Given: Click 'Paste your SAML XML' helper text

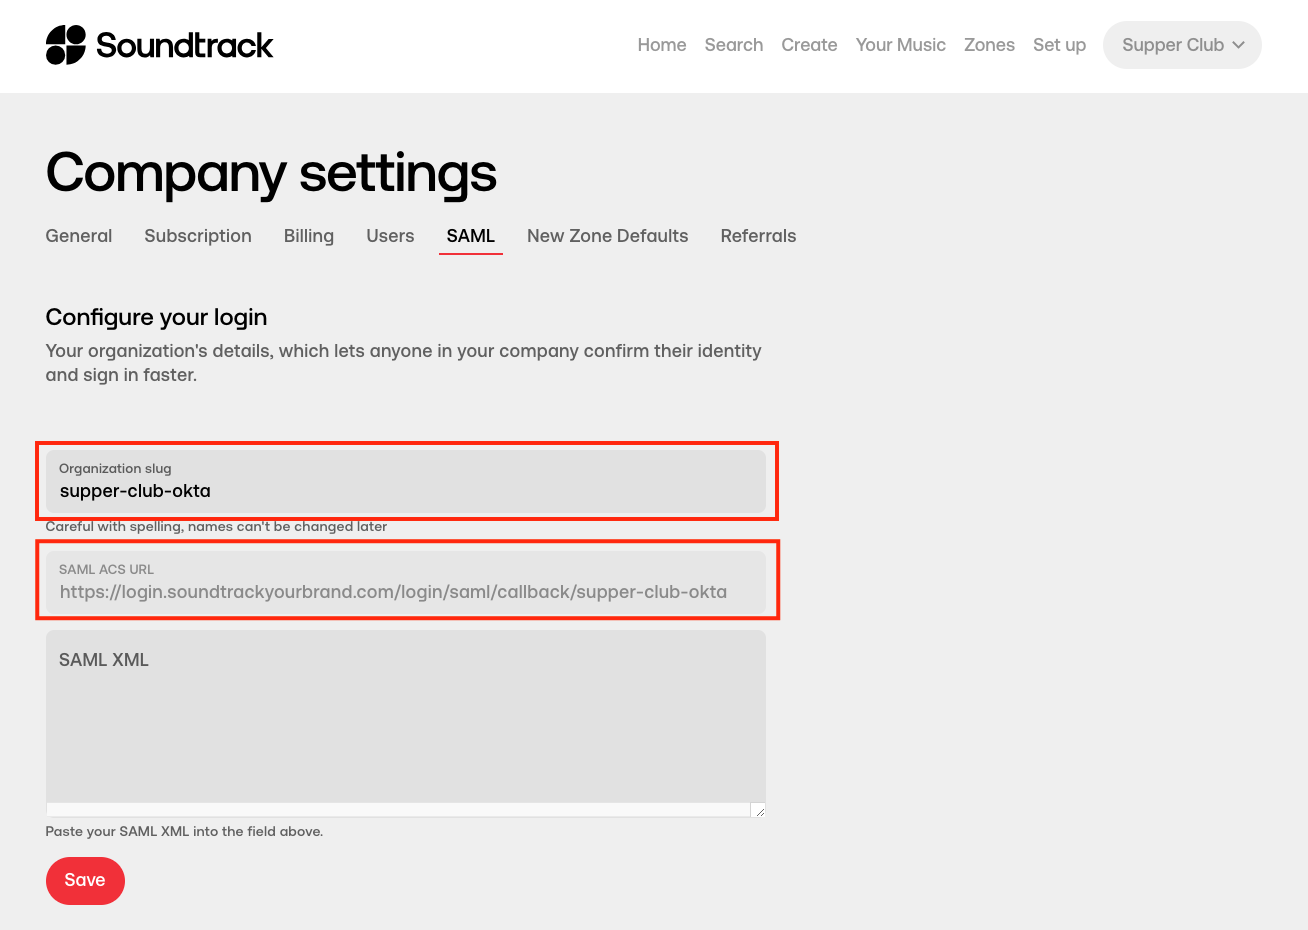Looking at the screenshot, I should coord(184,831).
